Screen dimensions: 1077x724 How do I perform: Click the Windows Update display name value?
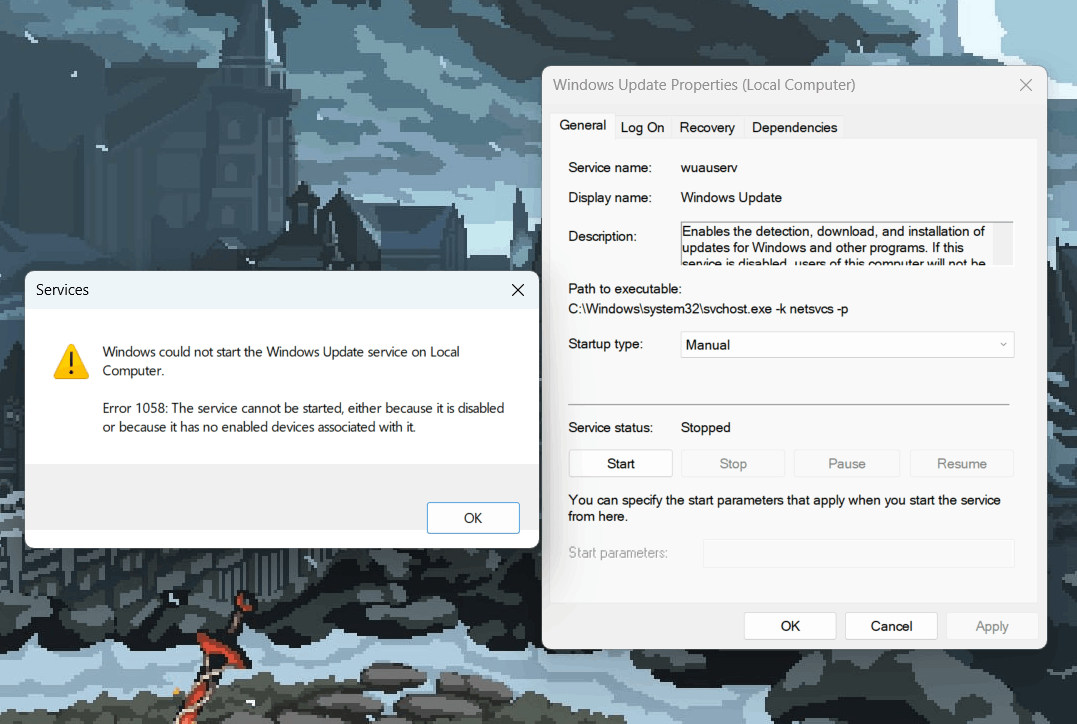point(731,198)
